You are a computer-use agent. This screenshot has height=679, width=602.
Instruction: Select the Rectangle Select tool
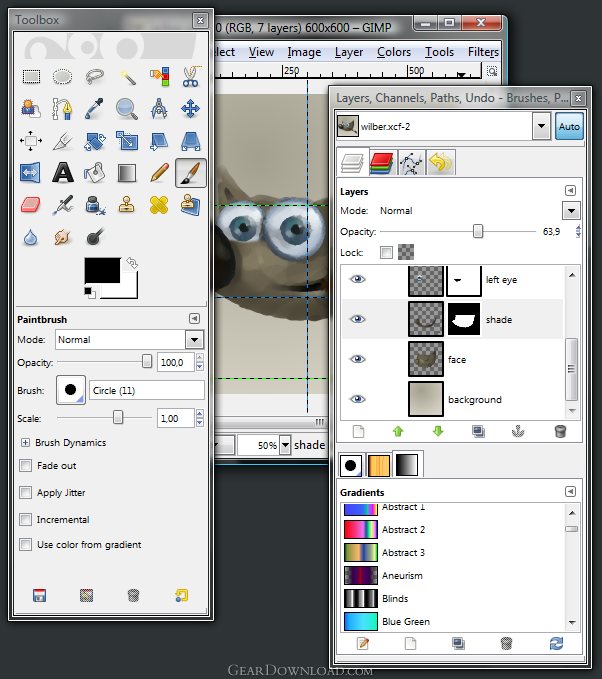pos(31,76)
